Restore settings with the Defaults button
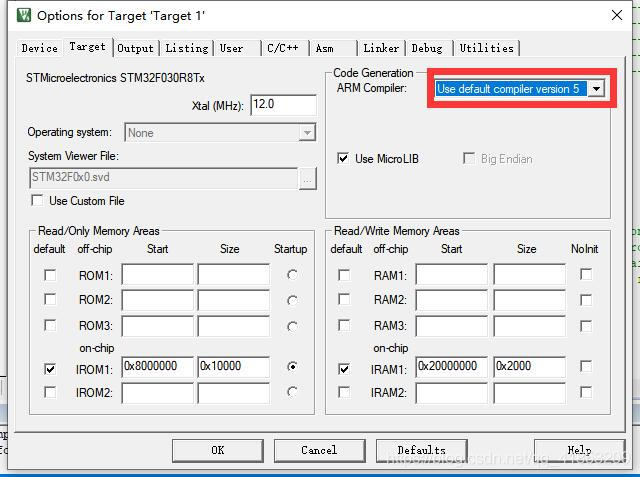 point(421,450)
